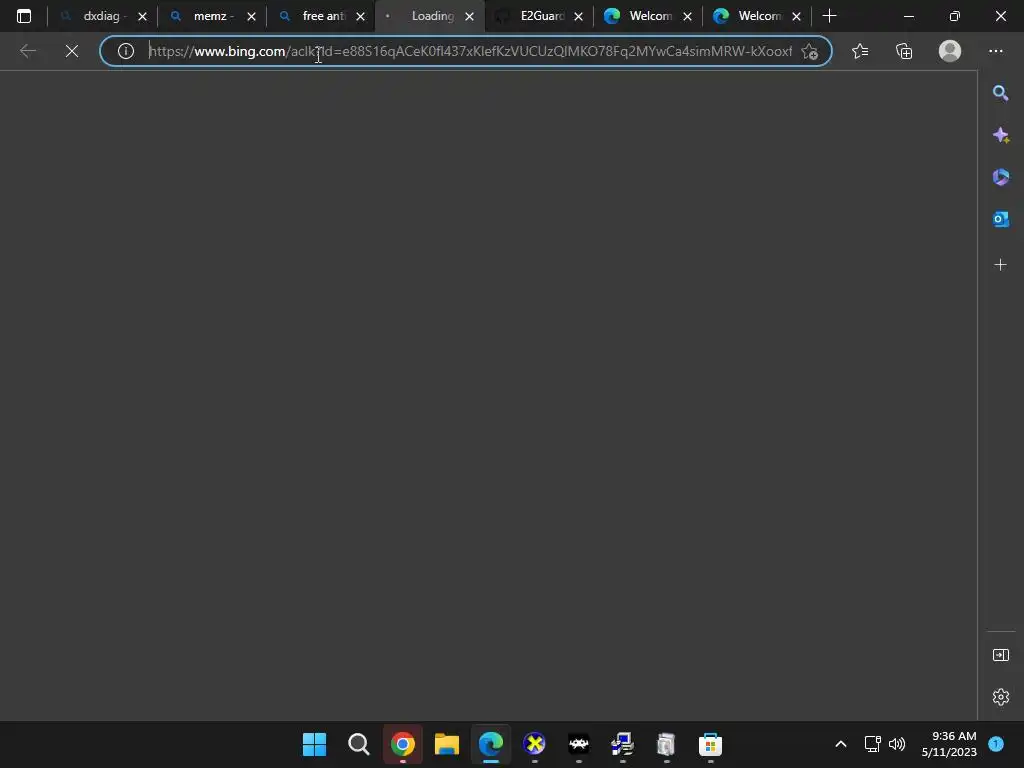The width and height of the screenshot is (1024, 768).
Task: Open the black invader taskbar app
Action: 579,744
